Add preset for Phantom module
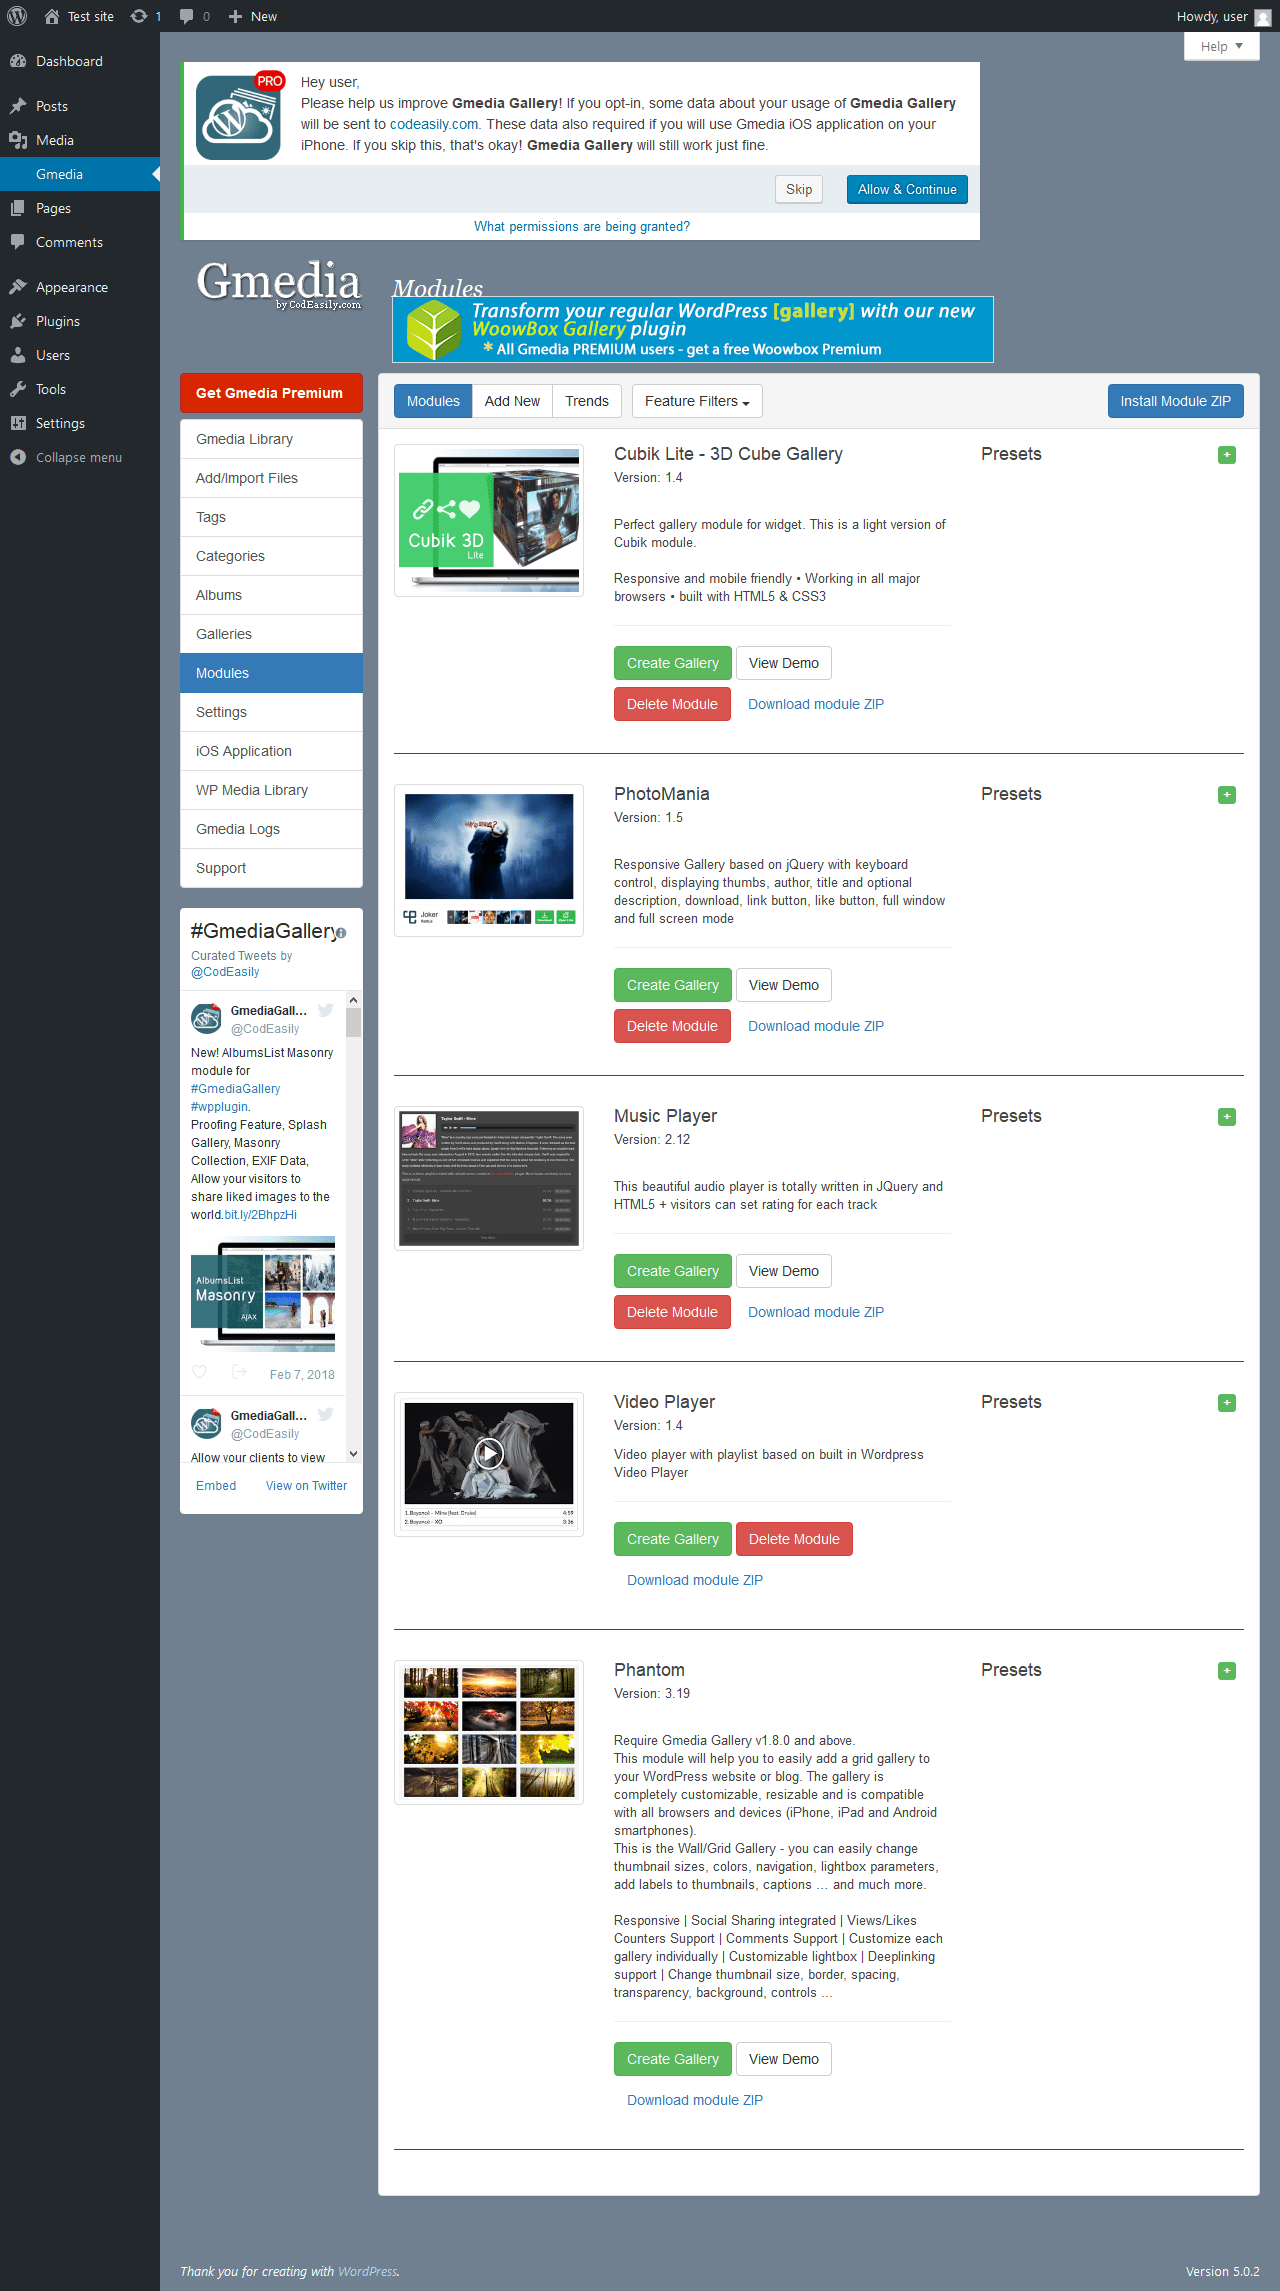 1227,1671
